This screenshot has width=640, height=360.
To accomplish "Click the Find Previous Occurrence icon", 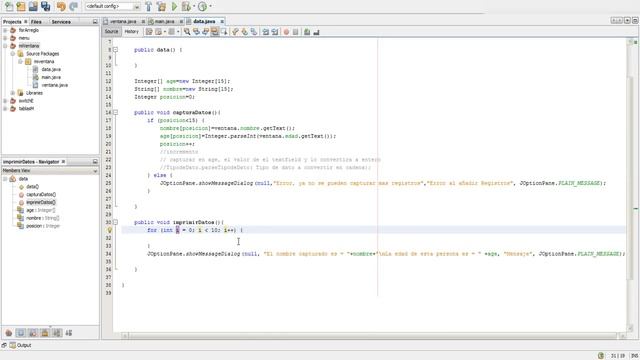I will (x=196, y=32).
